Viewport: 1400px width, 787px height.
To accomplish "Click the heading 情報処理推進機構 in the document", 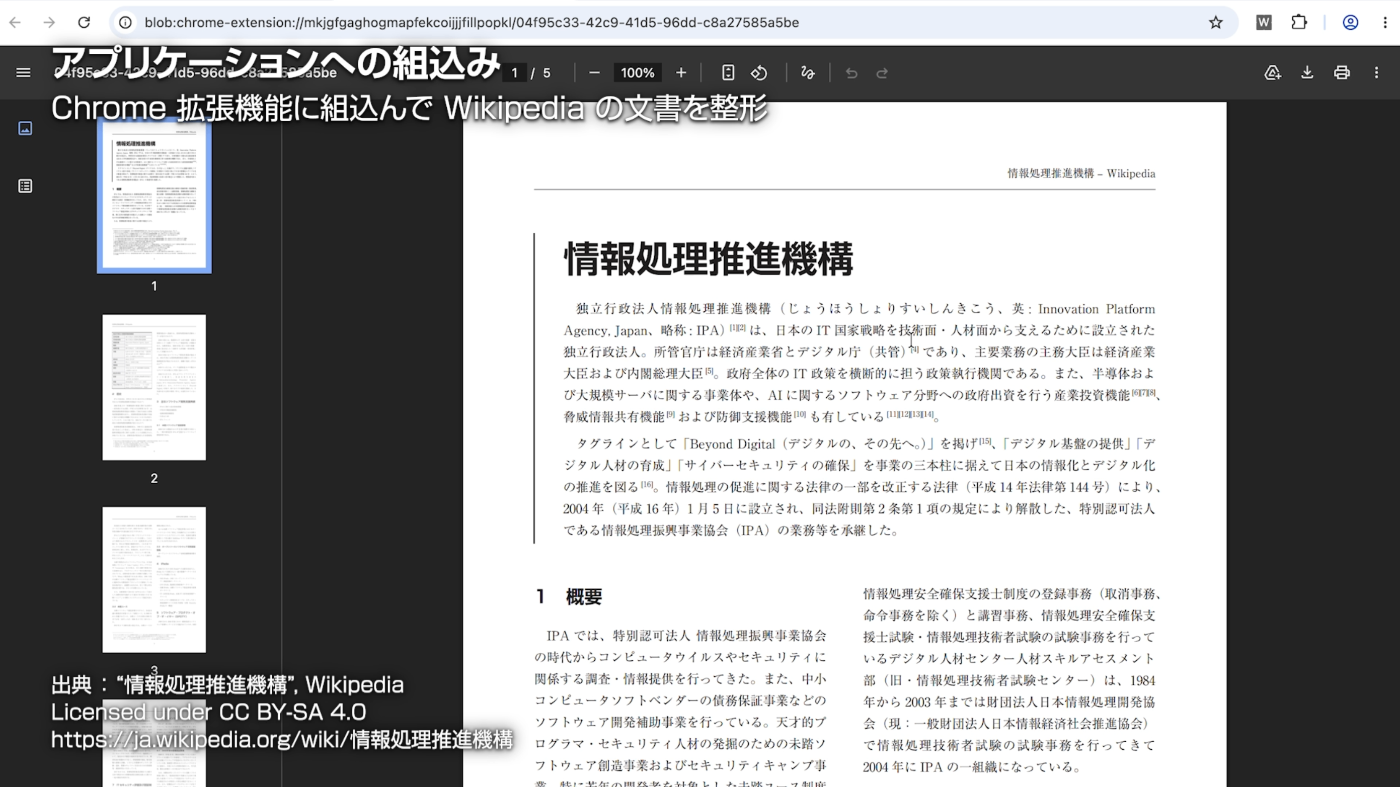I will coord(708,259).
